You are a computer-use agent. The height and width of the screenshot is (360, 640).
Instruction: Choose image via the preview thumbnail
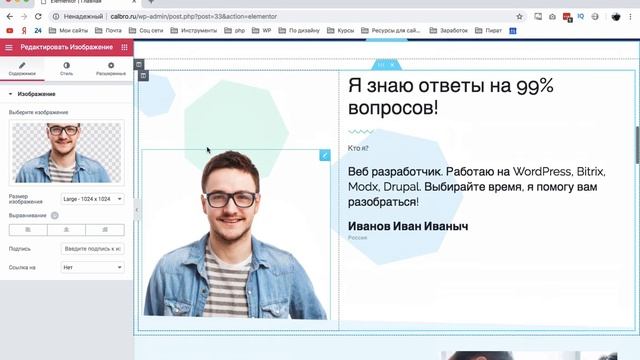point(66,153)
